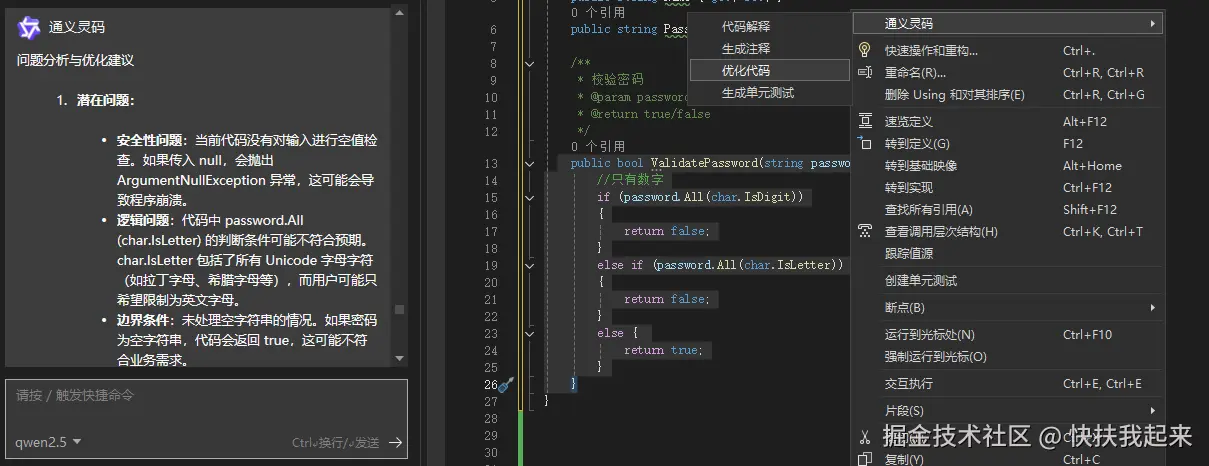This screenshot has height=466, width=1209.
Task: Click the go to definition icon beside 转到定义
Action: (865, 143)
